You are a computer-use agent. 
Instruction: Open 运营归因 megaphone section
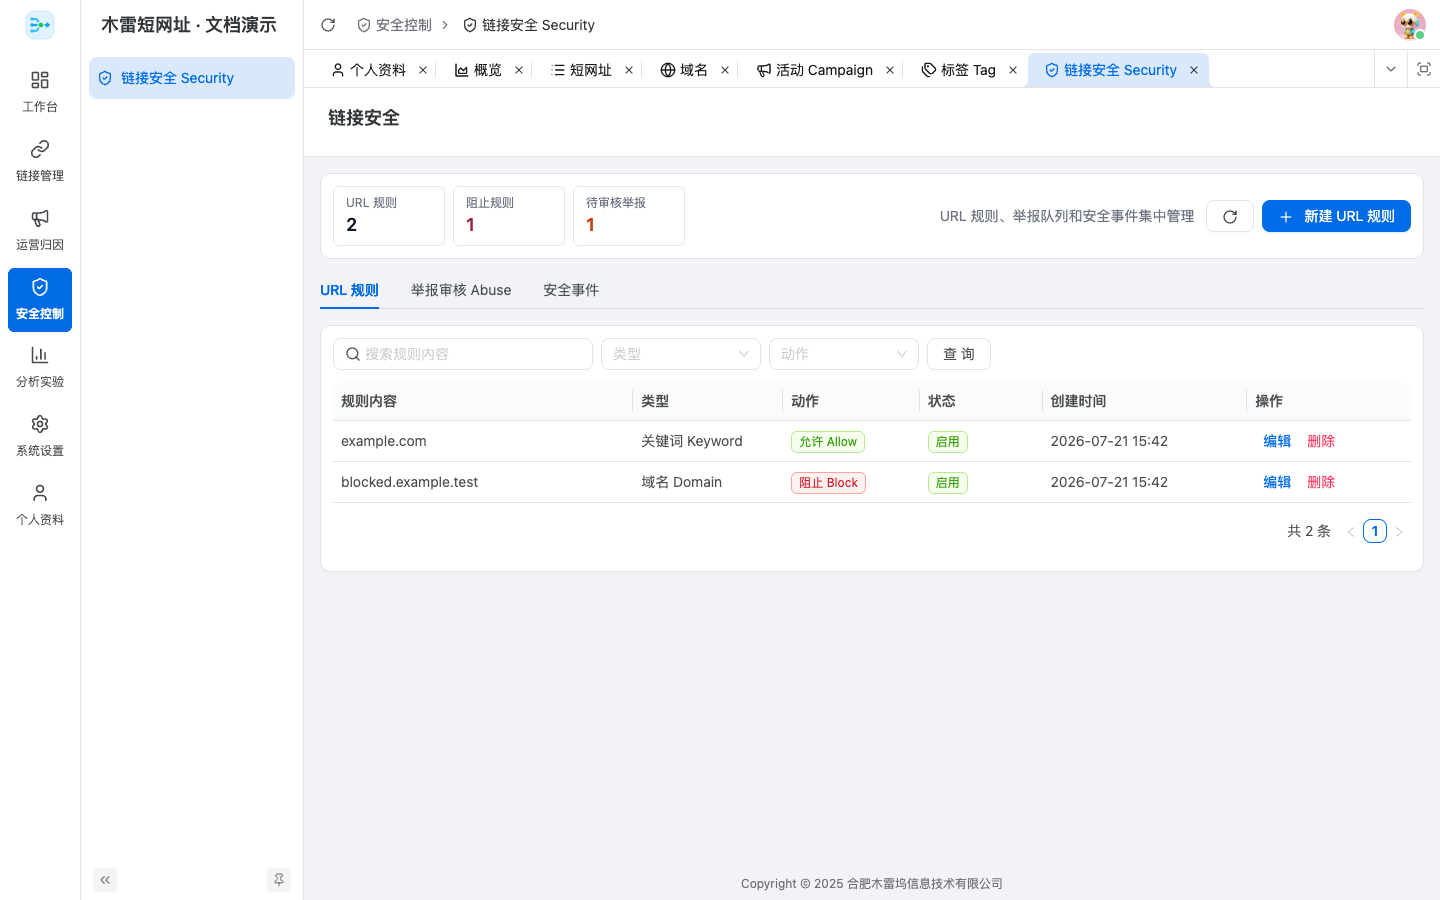(40, 230)
